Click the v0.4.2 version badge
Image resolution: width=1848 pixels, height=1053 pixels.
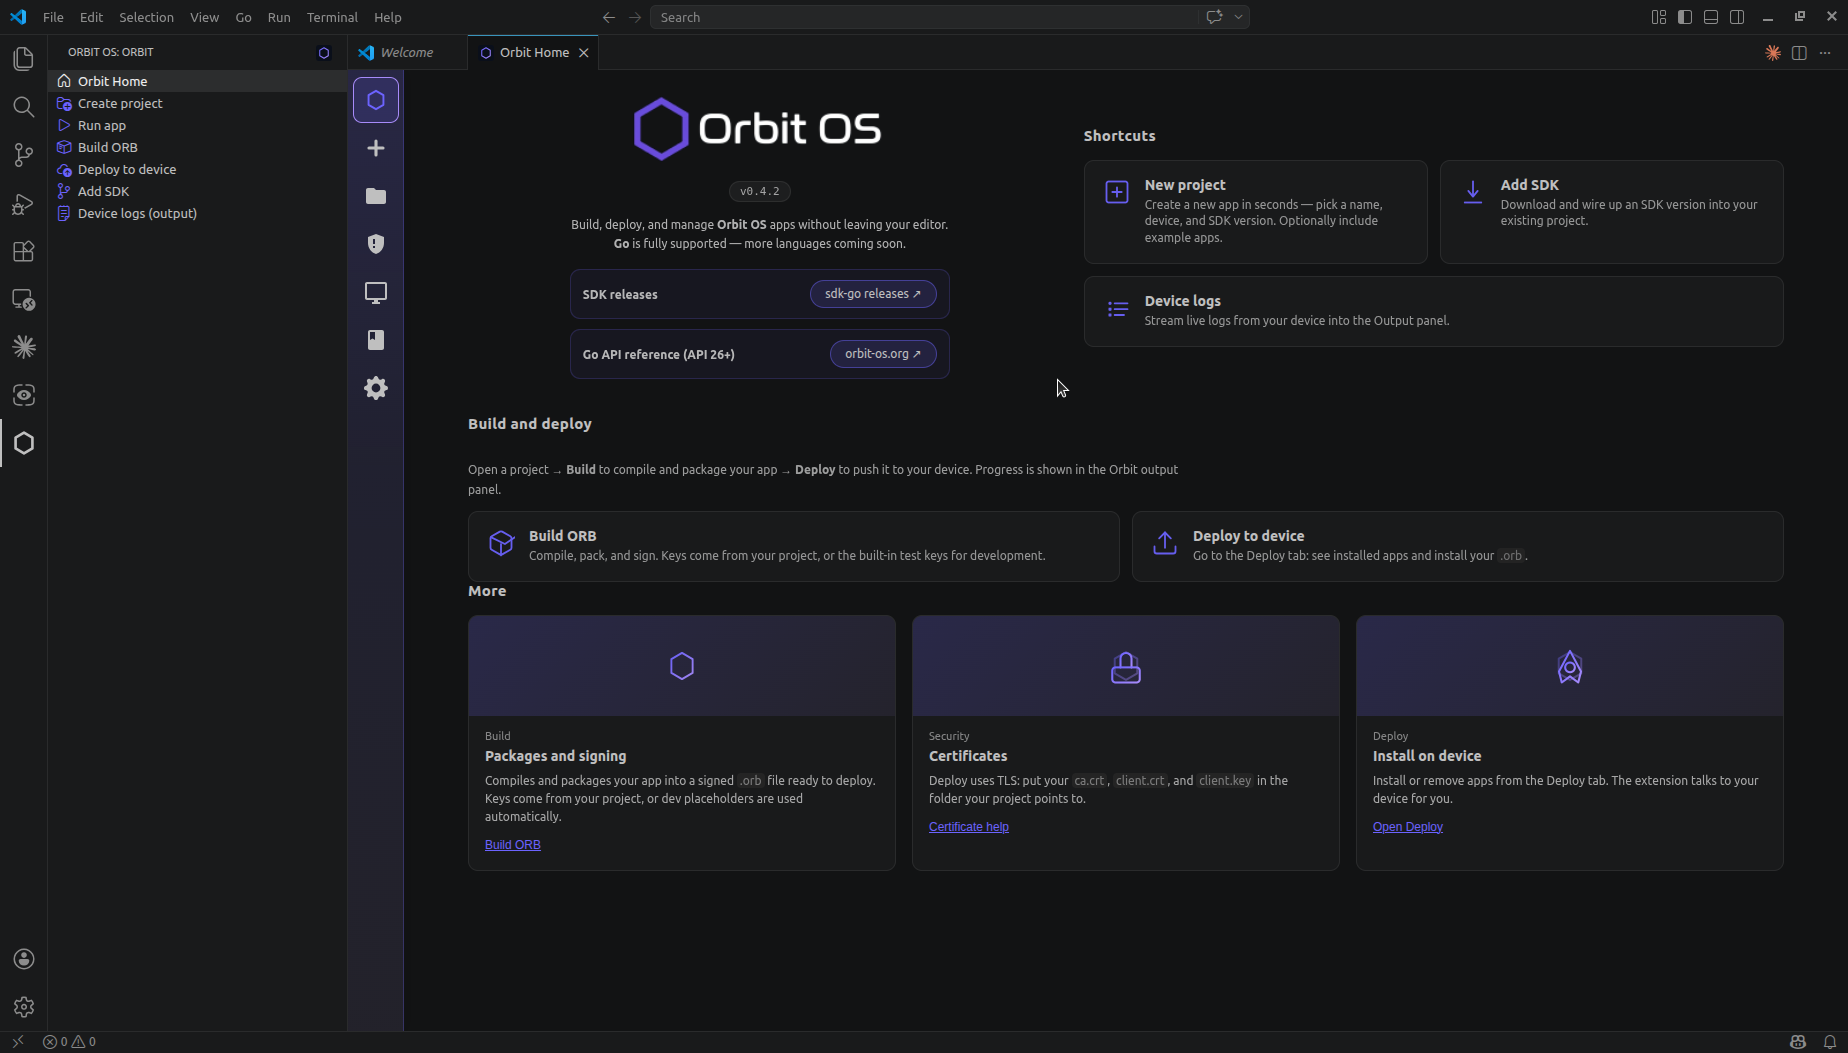(760, 191)
